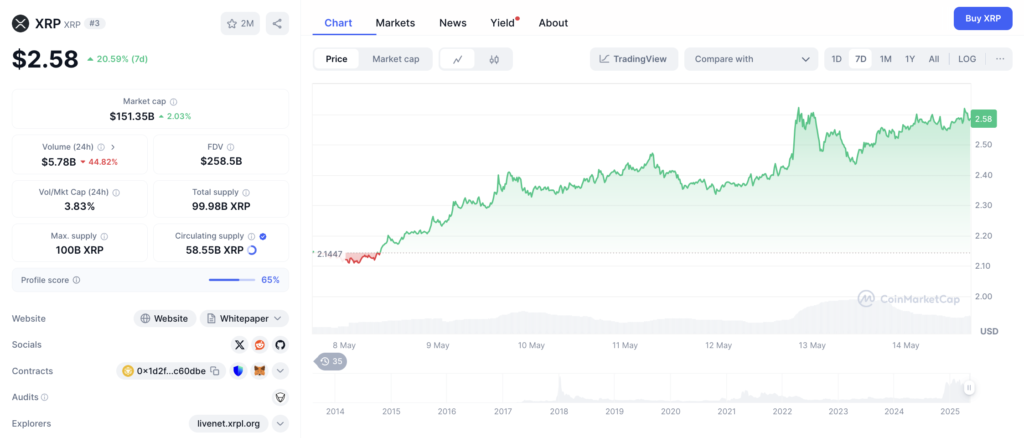Open the Compare with dropdown
The height and width of the screenshot is (438, 1024).
[751, 59]
